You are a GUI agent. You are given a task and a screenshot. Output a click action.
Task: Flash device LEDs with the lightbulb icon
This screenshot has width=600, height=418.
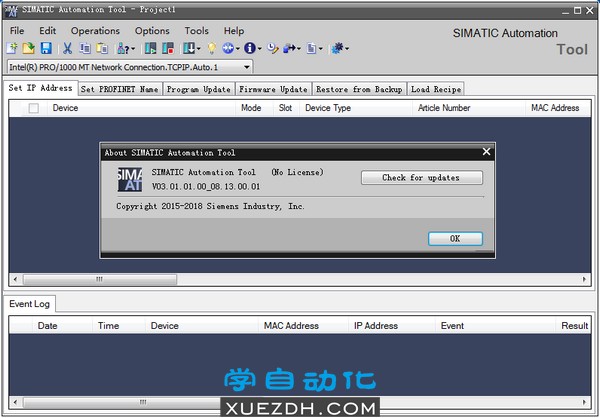pyautogui.click(x=212, y=48)
